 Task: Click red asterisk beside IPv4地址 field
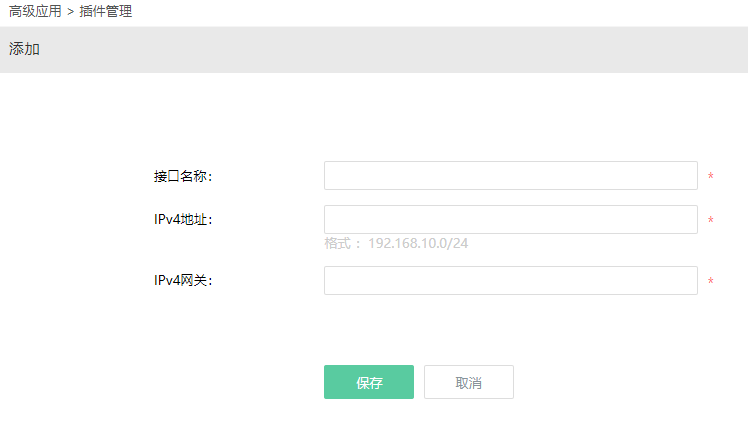(x=710, y=220)
